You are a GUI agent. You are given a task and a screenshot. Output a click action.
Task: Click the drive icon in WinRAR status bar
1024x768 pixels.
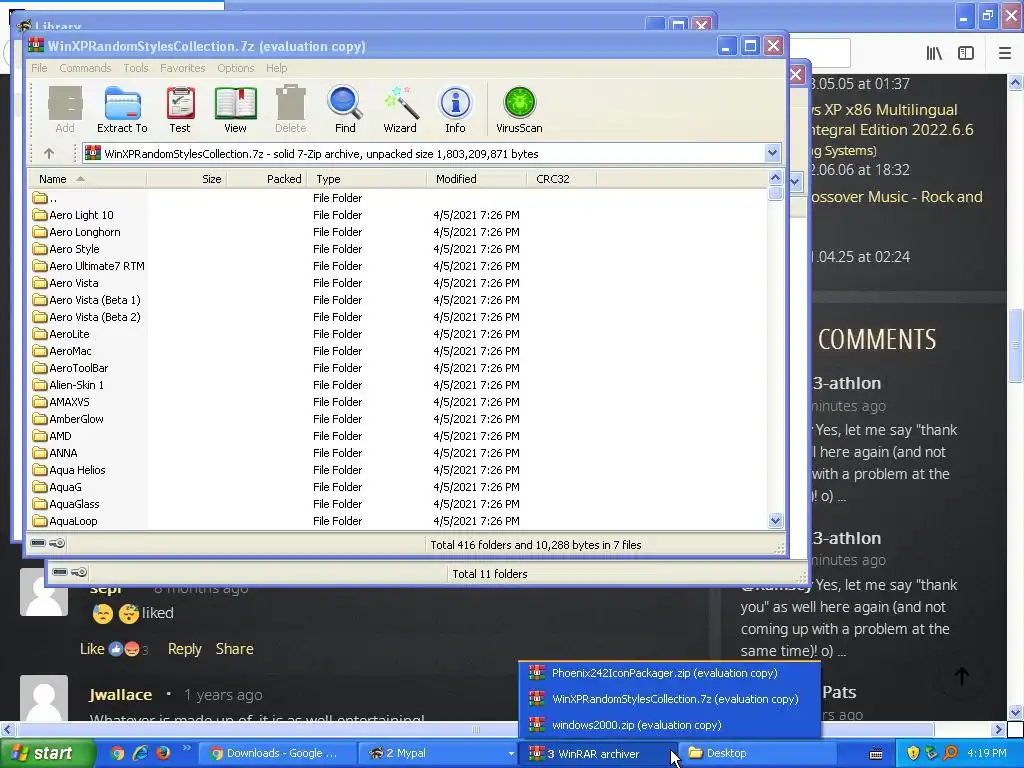tap(38, 543)
